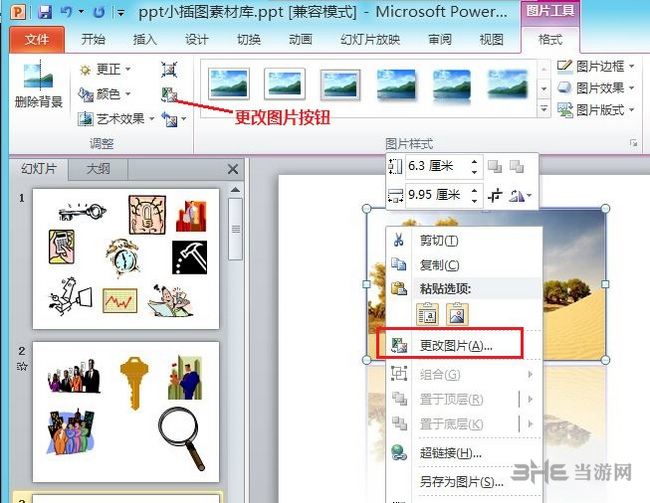Select the fourth picture style with shadow

(396, 84)
